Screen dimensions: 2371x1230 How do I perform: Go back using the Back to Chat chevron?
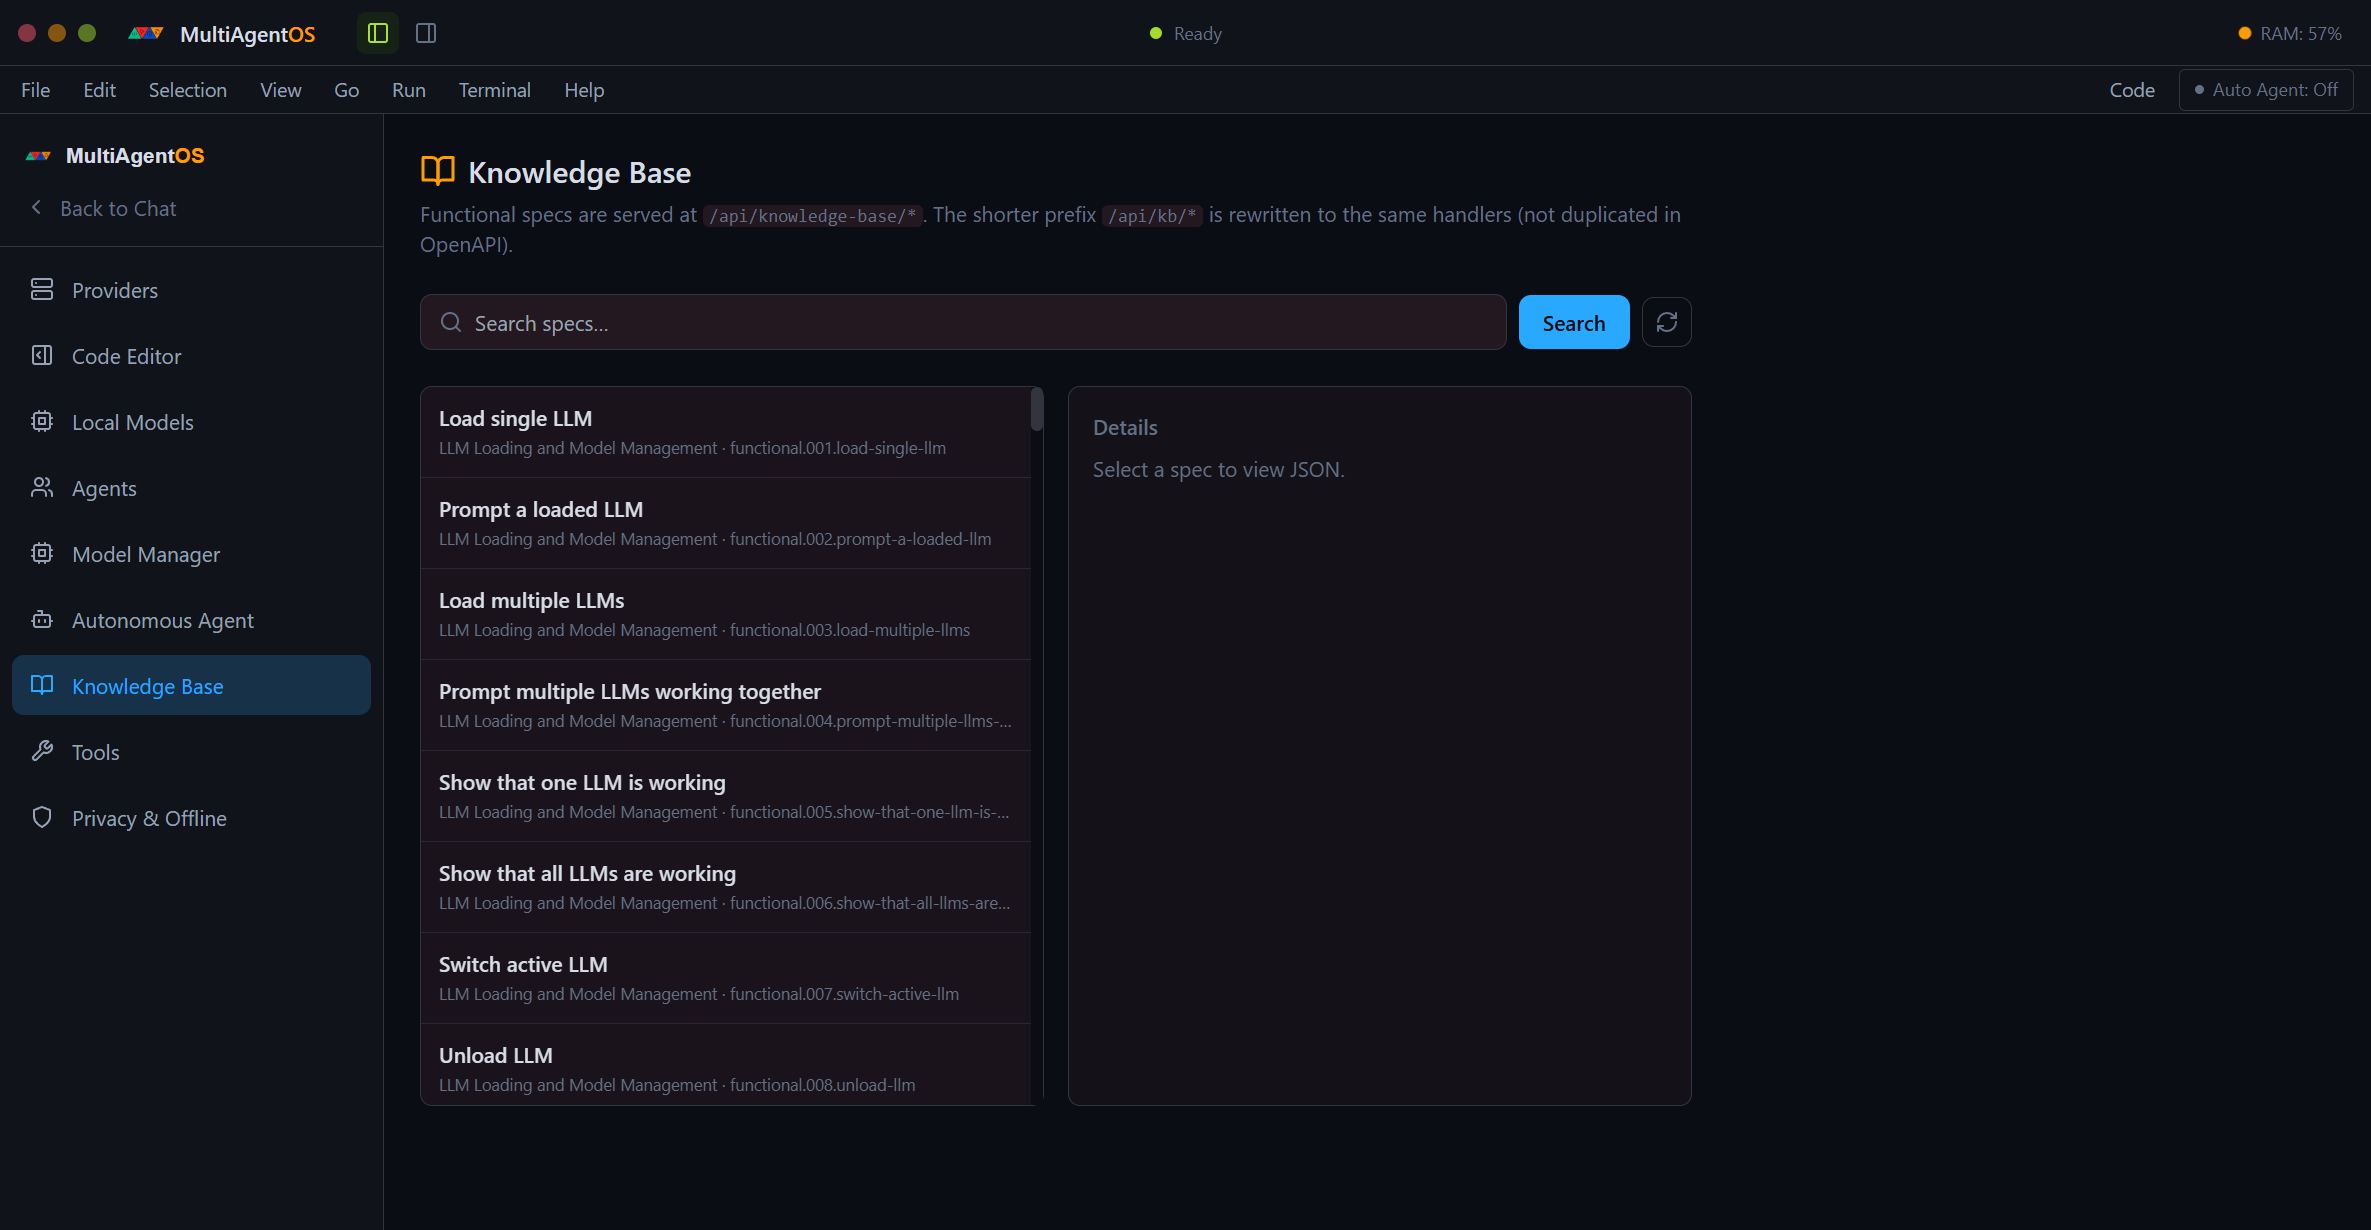coord(37,208)
